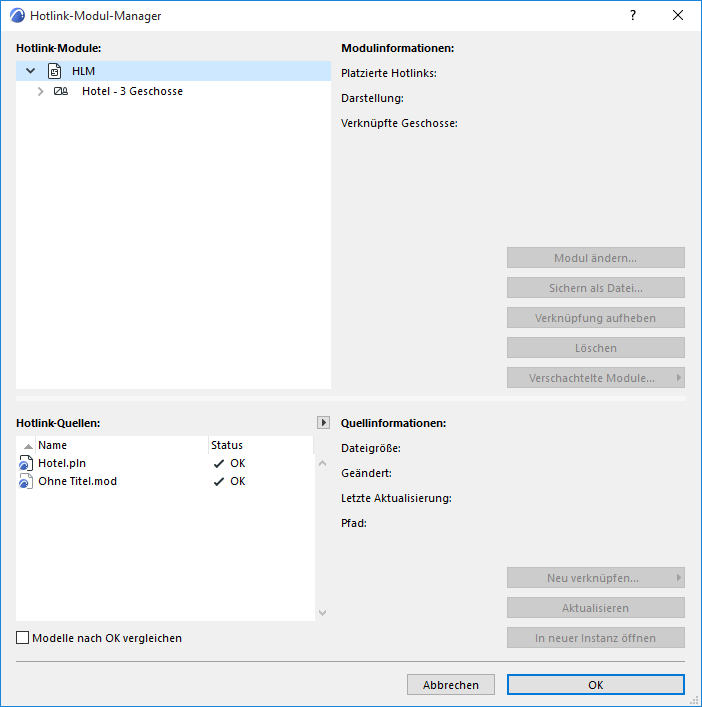
Task: Collapse the HLM tree node
Action: tap(31, 71)
